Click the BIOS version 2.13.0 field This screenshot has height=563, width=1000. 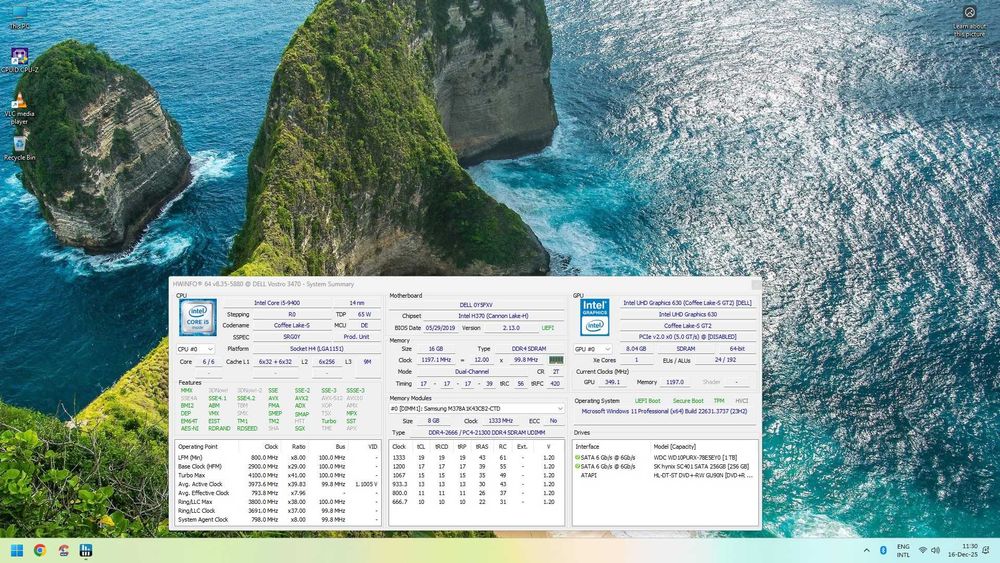click(x=511, y=328)
